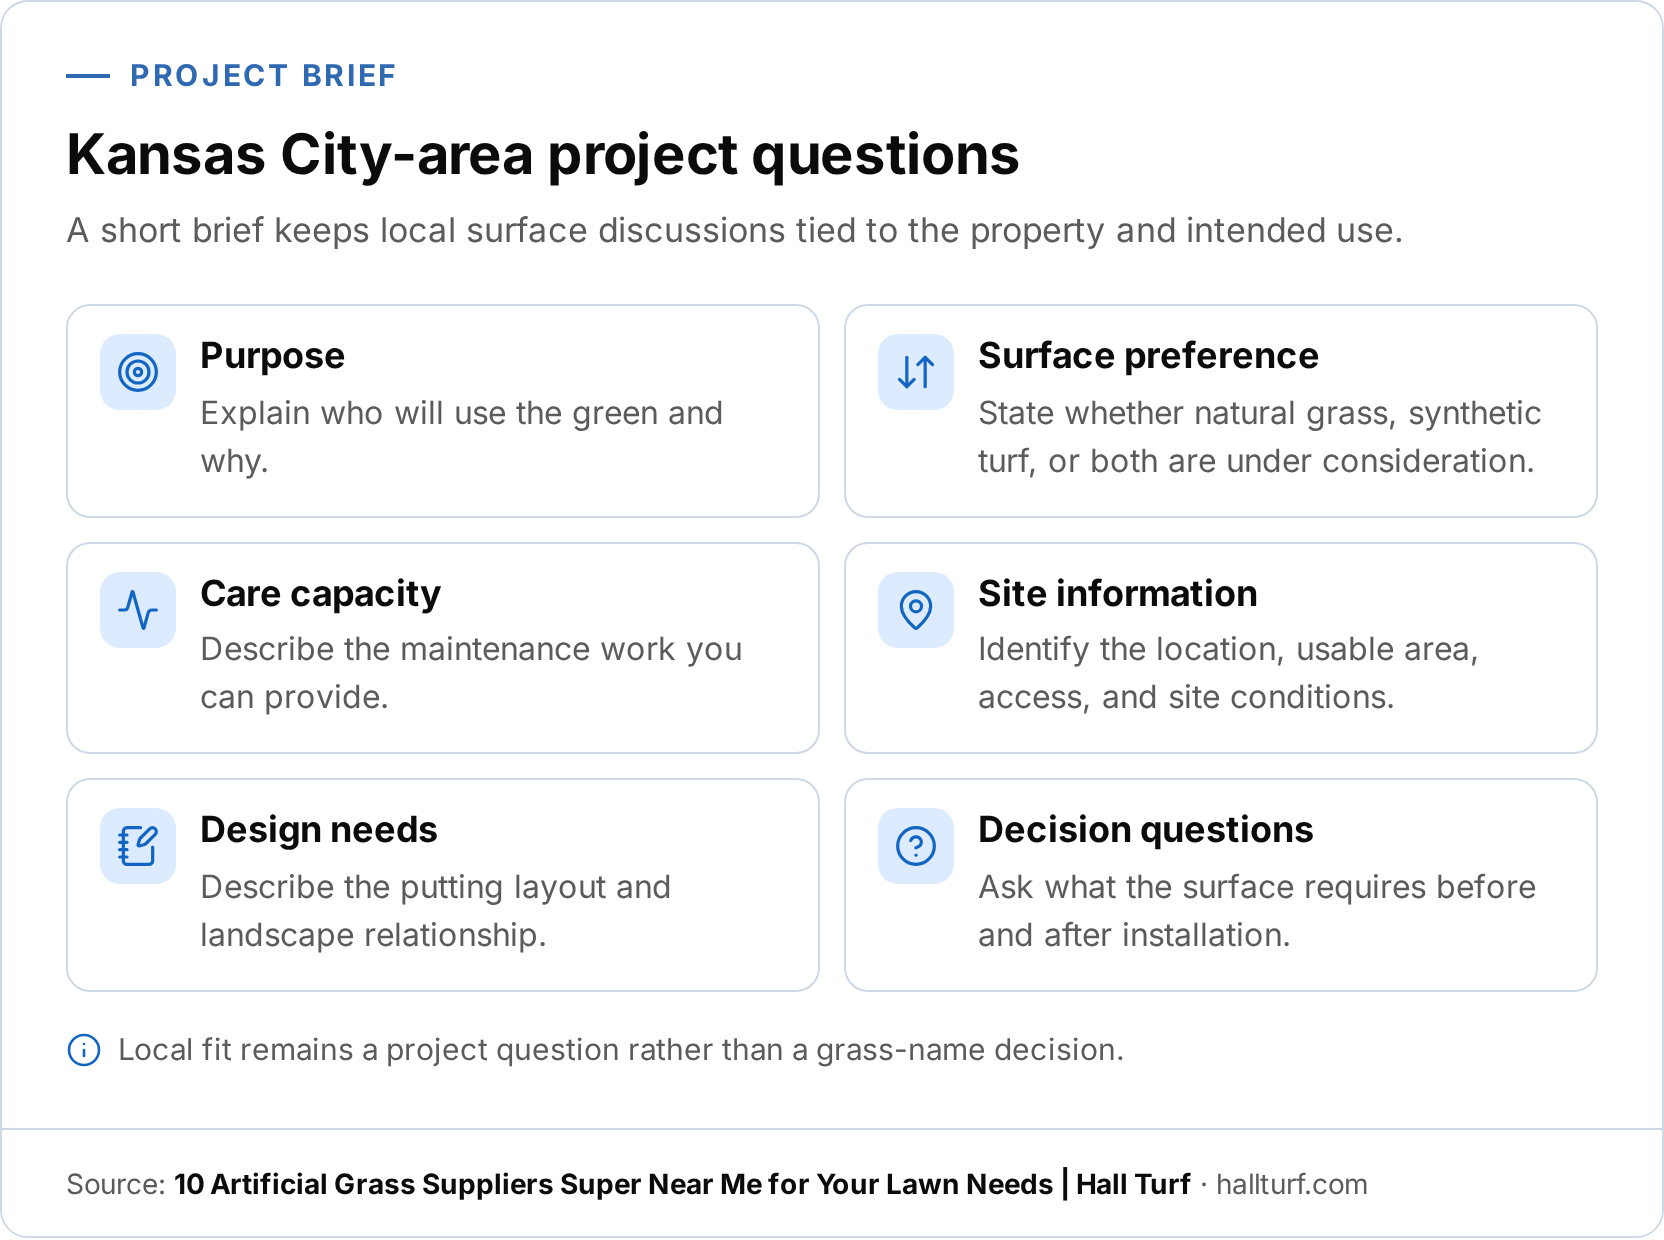Open the Hall Turf source article title
1664x1240 pixels.
point(682,1184)
